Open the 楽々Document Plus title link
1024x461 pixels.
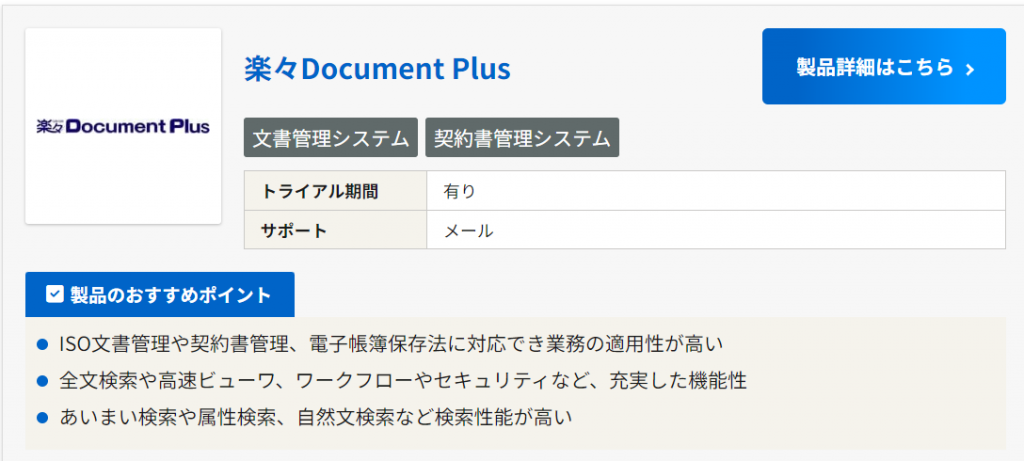(x=377, y=68)
